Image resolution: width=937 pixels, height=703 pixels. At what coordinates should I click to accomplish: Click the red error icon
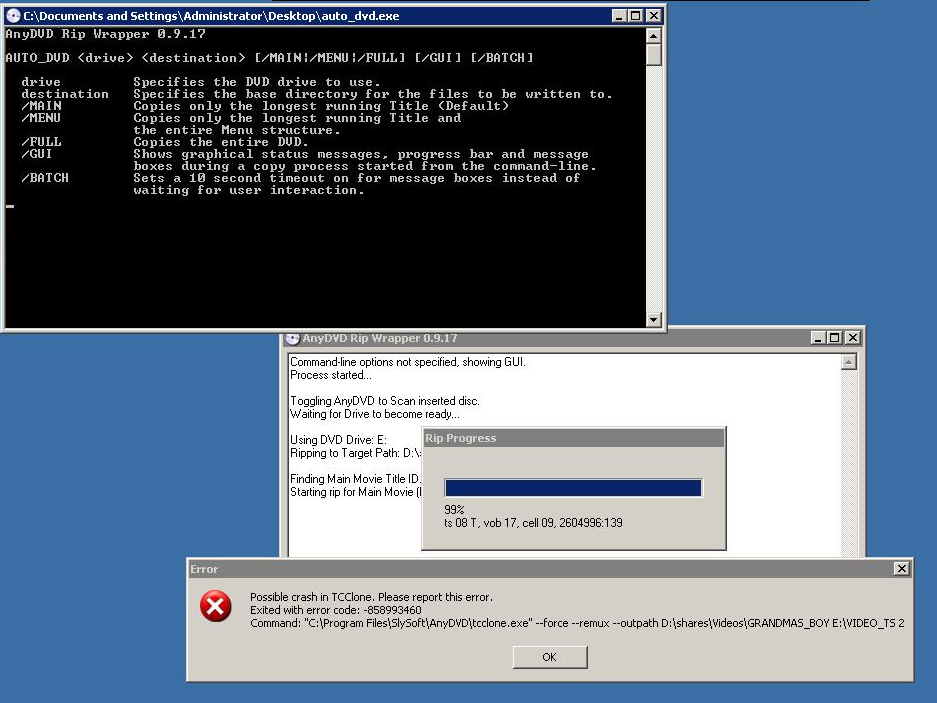click(216, 606)
